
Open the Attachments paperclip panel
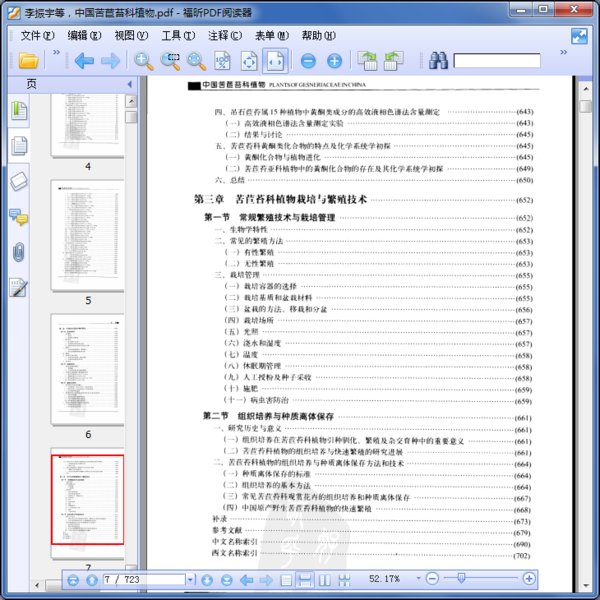point(19,252)
